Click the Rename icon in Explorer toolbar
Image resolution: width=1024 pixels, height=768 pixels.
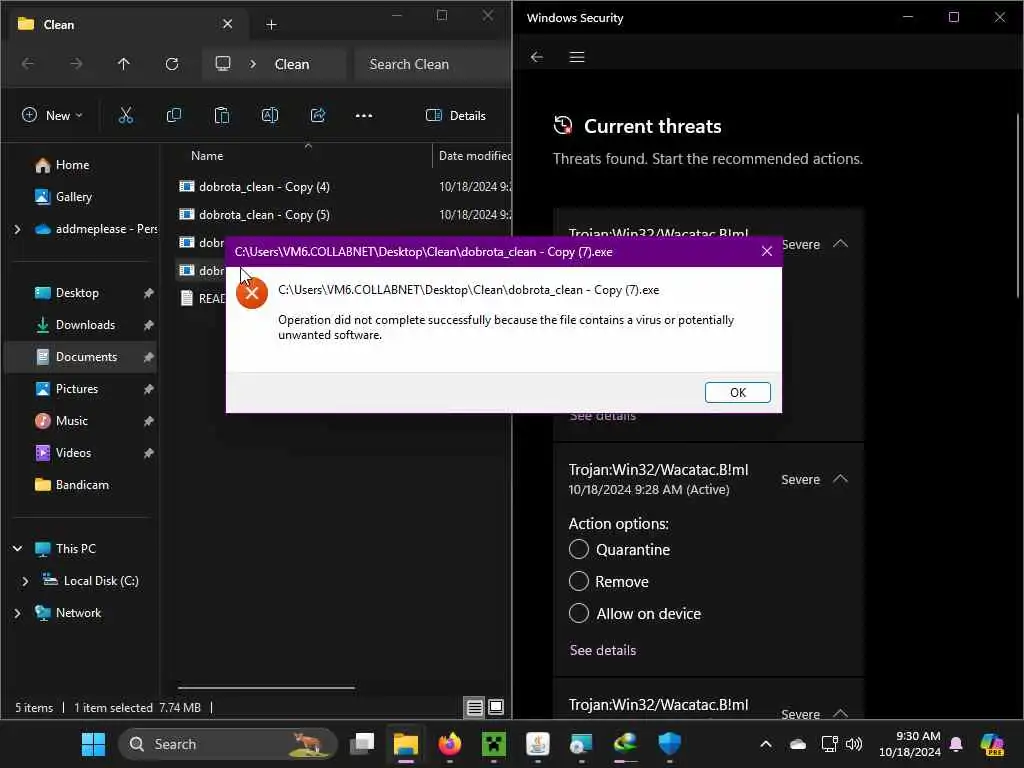point(270,116)
